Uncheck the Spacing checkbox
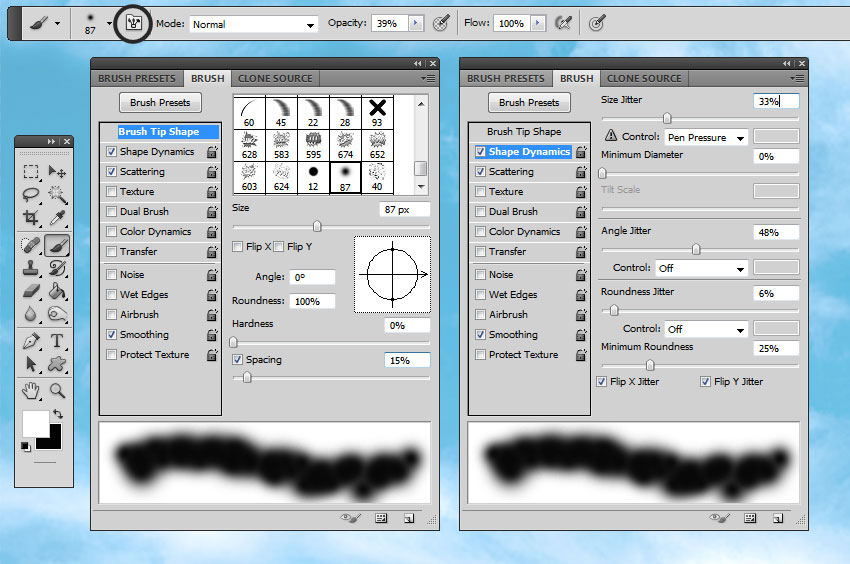850x564 pixels. pyautogui.click(x=237, y=360)
